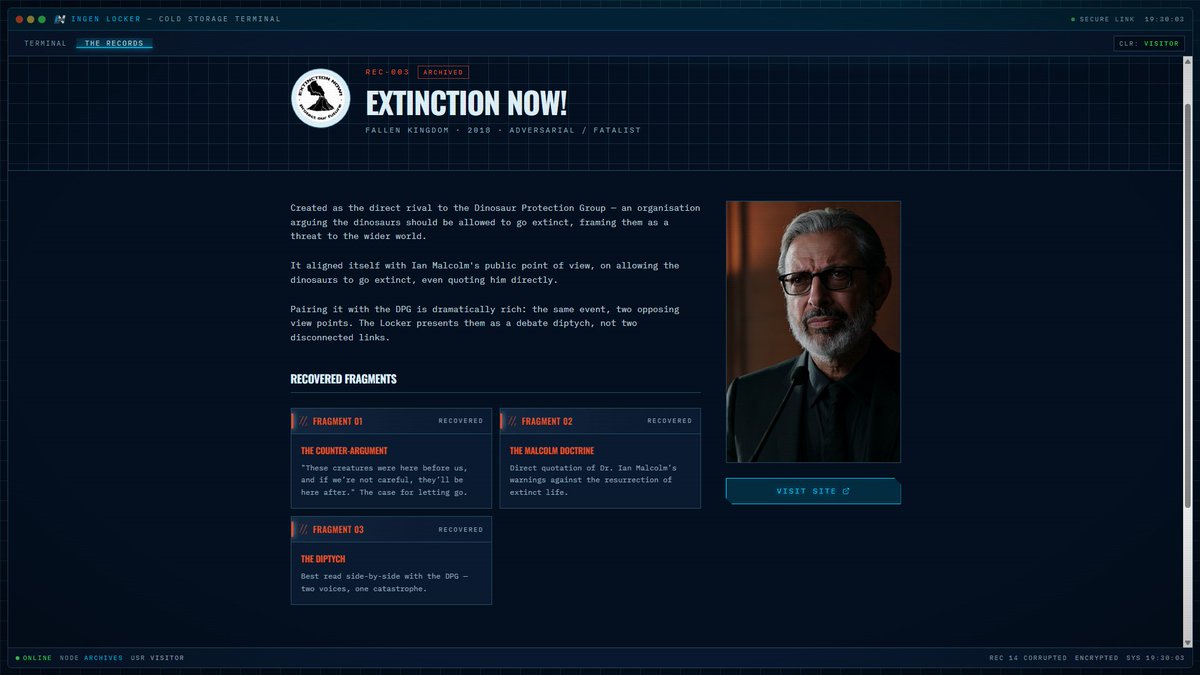Click the green Secure Link status dot
Image resolution: width=1200 pixels, height=675 pixels.
(1073, 19)
